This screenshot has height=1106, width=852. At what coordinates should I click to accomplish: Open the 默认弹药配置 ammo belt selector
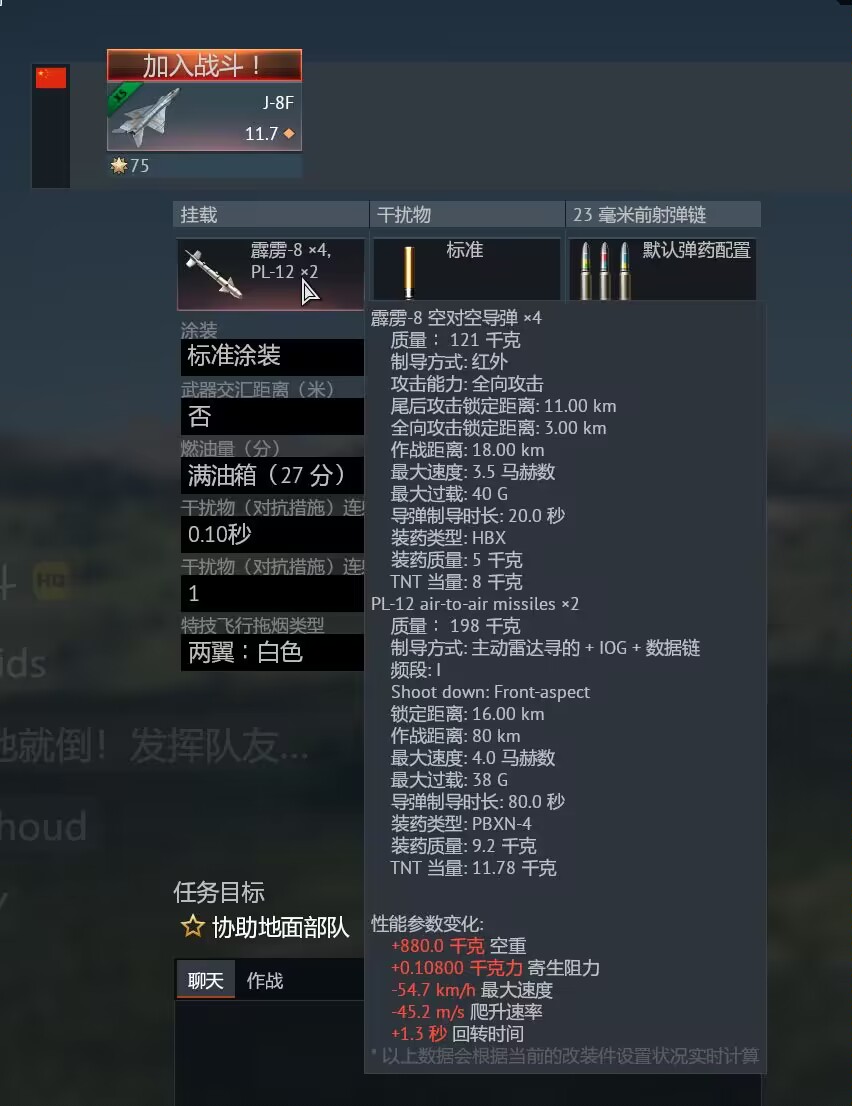[663, 269]
